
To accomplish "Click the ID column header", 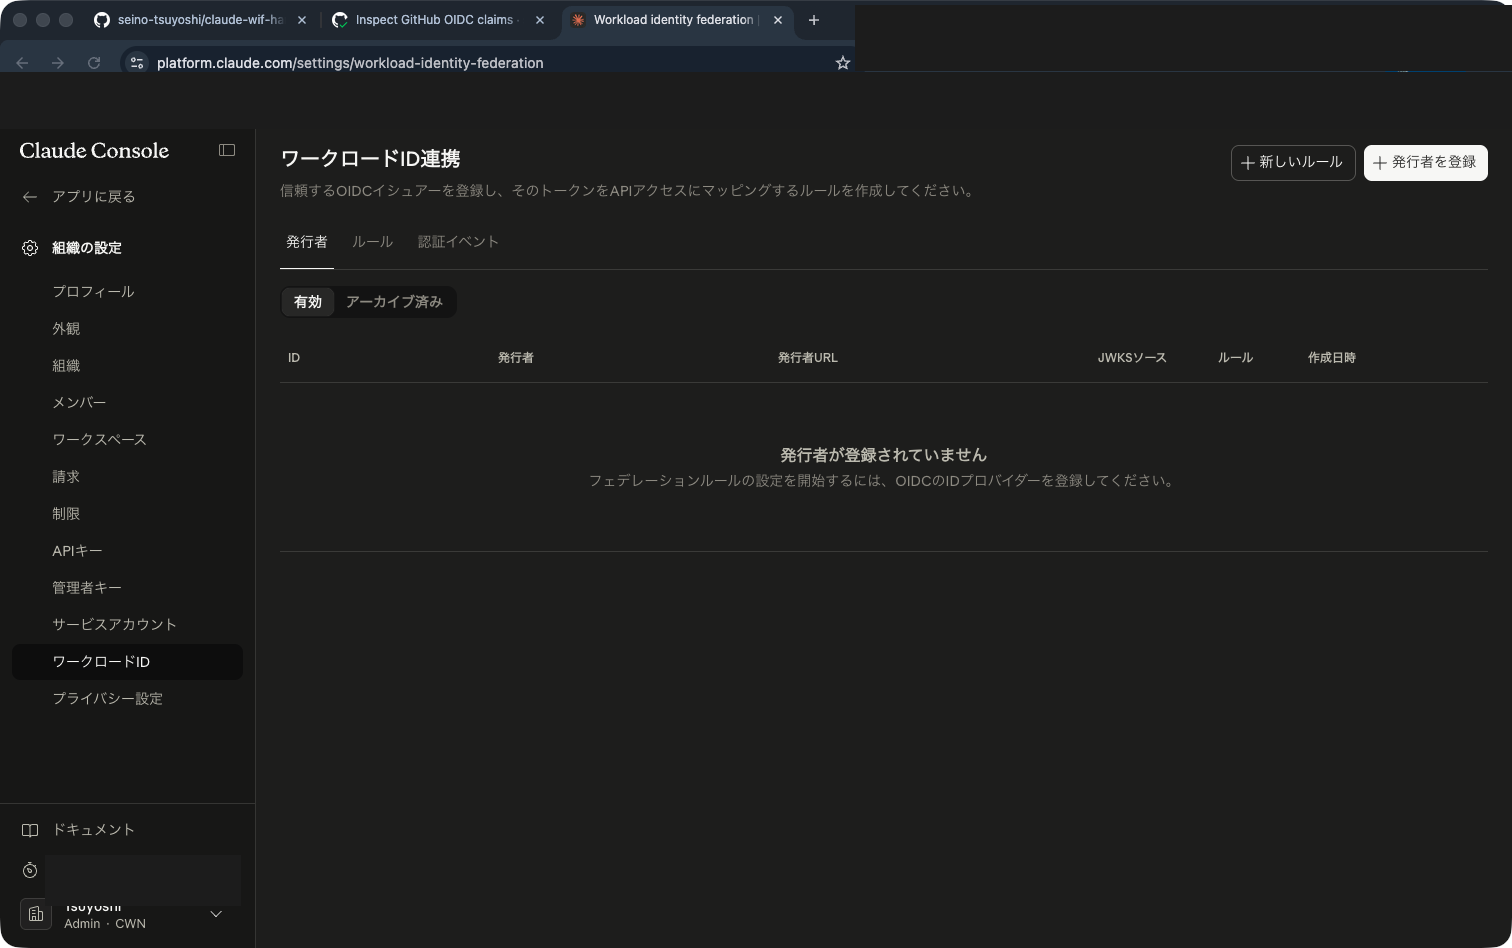I will (294, 358).
